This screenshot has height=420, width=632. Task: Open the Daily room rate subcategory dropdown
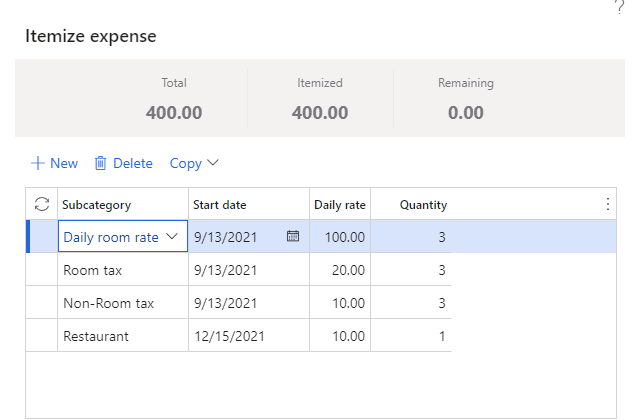[172, 237]
